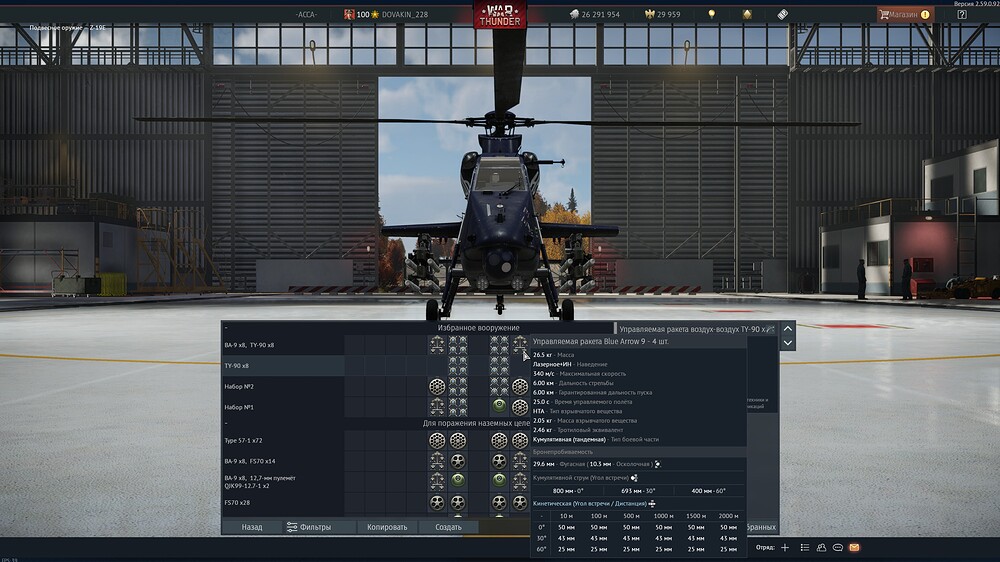Click the golden eagles balance 29 959
Screen dimensions: 1000x562
click(663, 14)
